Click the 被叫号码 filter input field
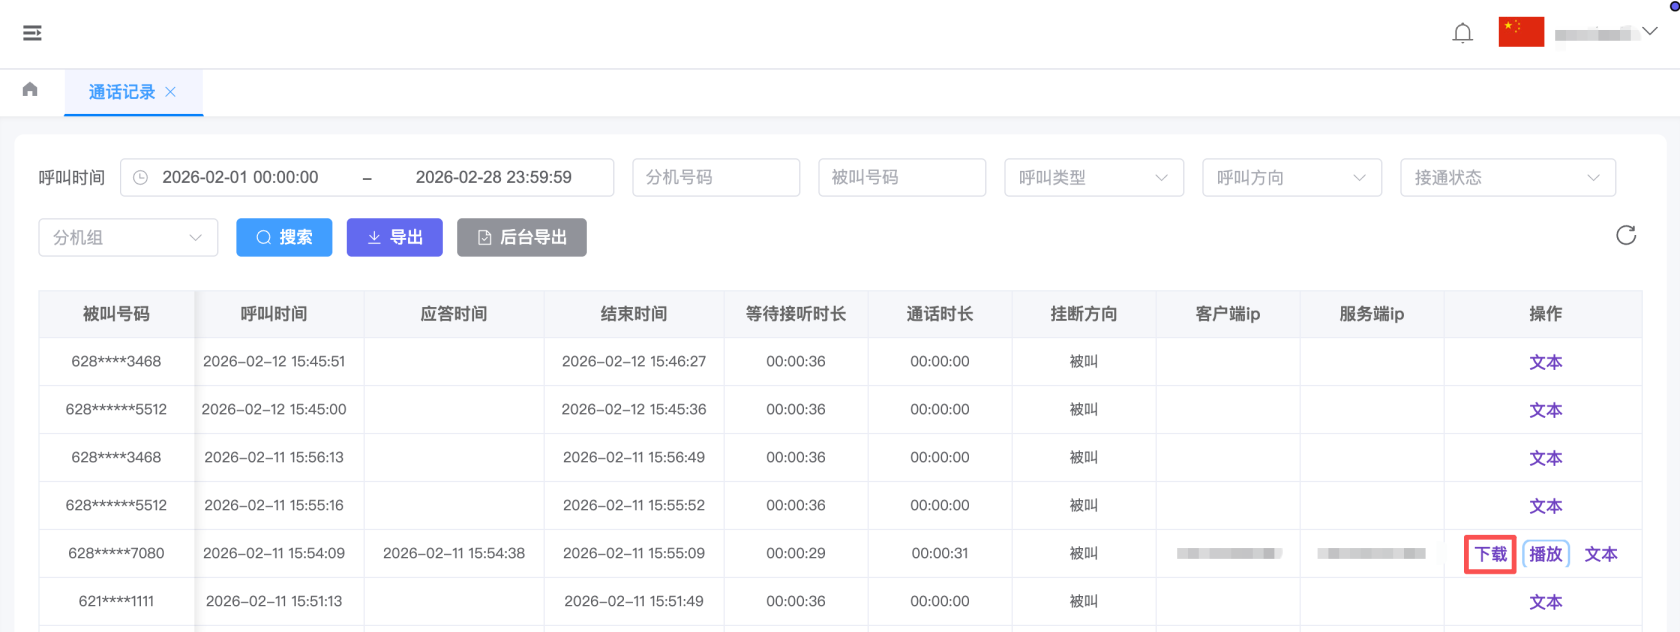This screenshot has width=1680, height=632. click(x=901, y=178)
